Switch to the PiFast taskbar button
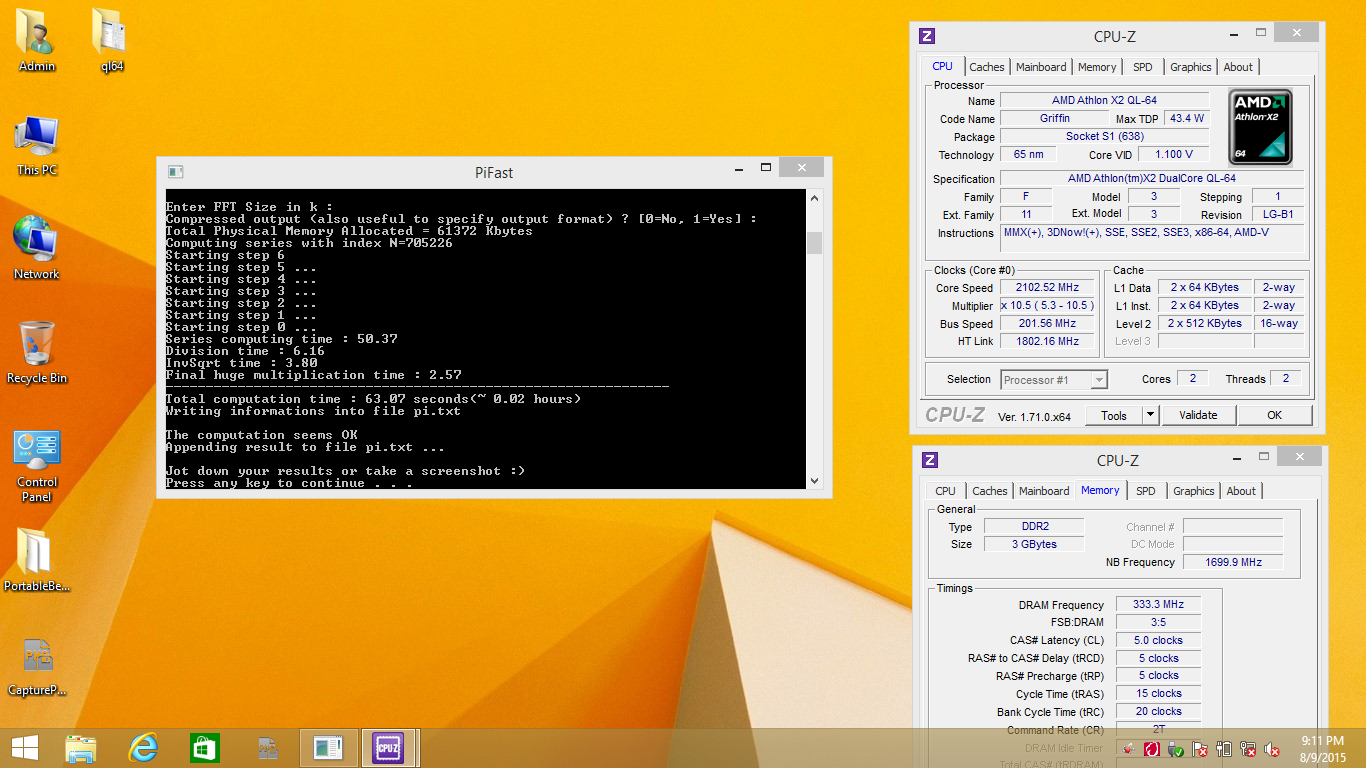This screenshot has width=1366, height=768. click(x=328, y=748)
